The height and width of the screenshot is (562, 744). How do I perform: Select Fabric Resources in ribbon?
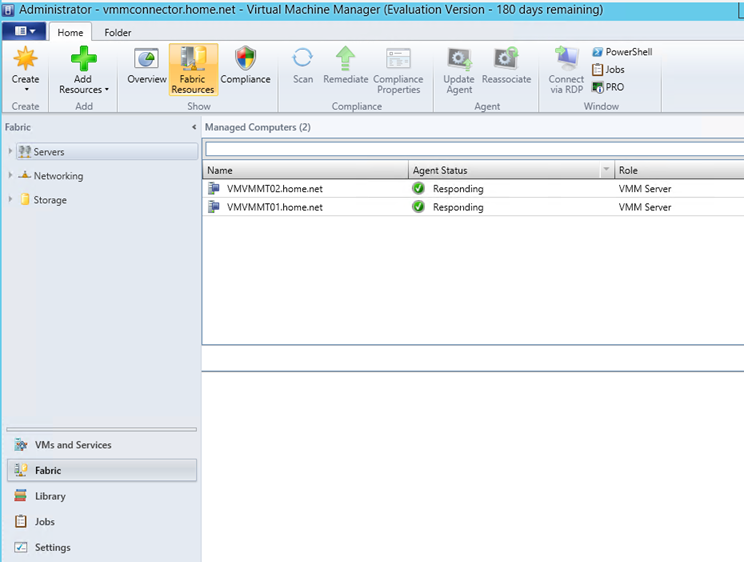(x=193, y=69)
